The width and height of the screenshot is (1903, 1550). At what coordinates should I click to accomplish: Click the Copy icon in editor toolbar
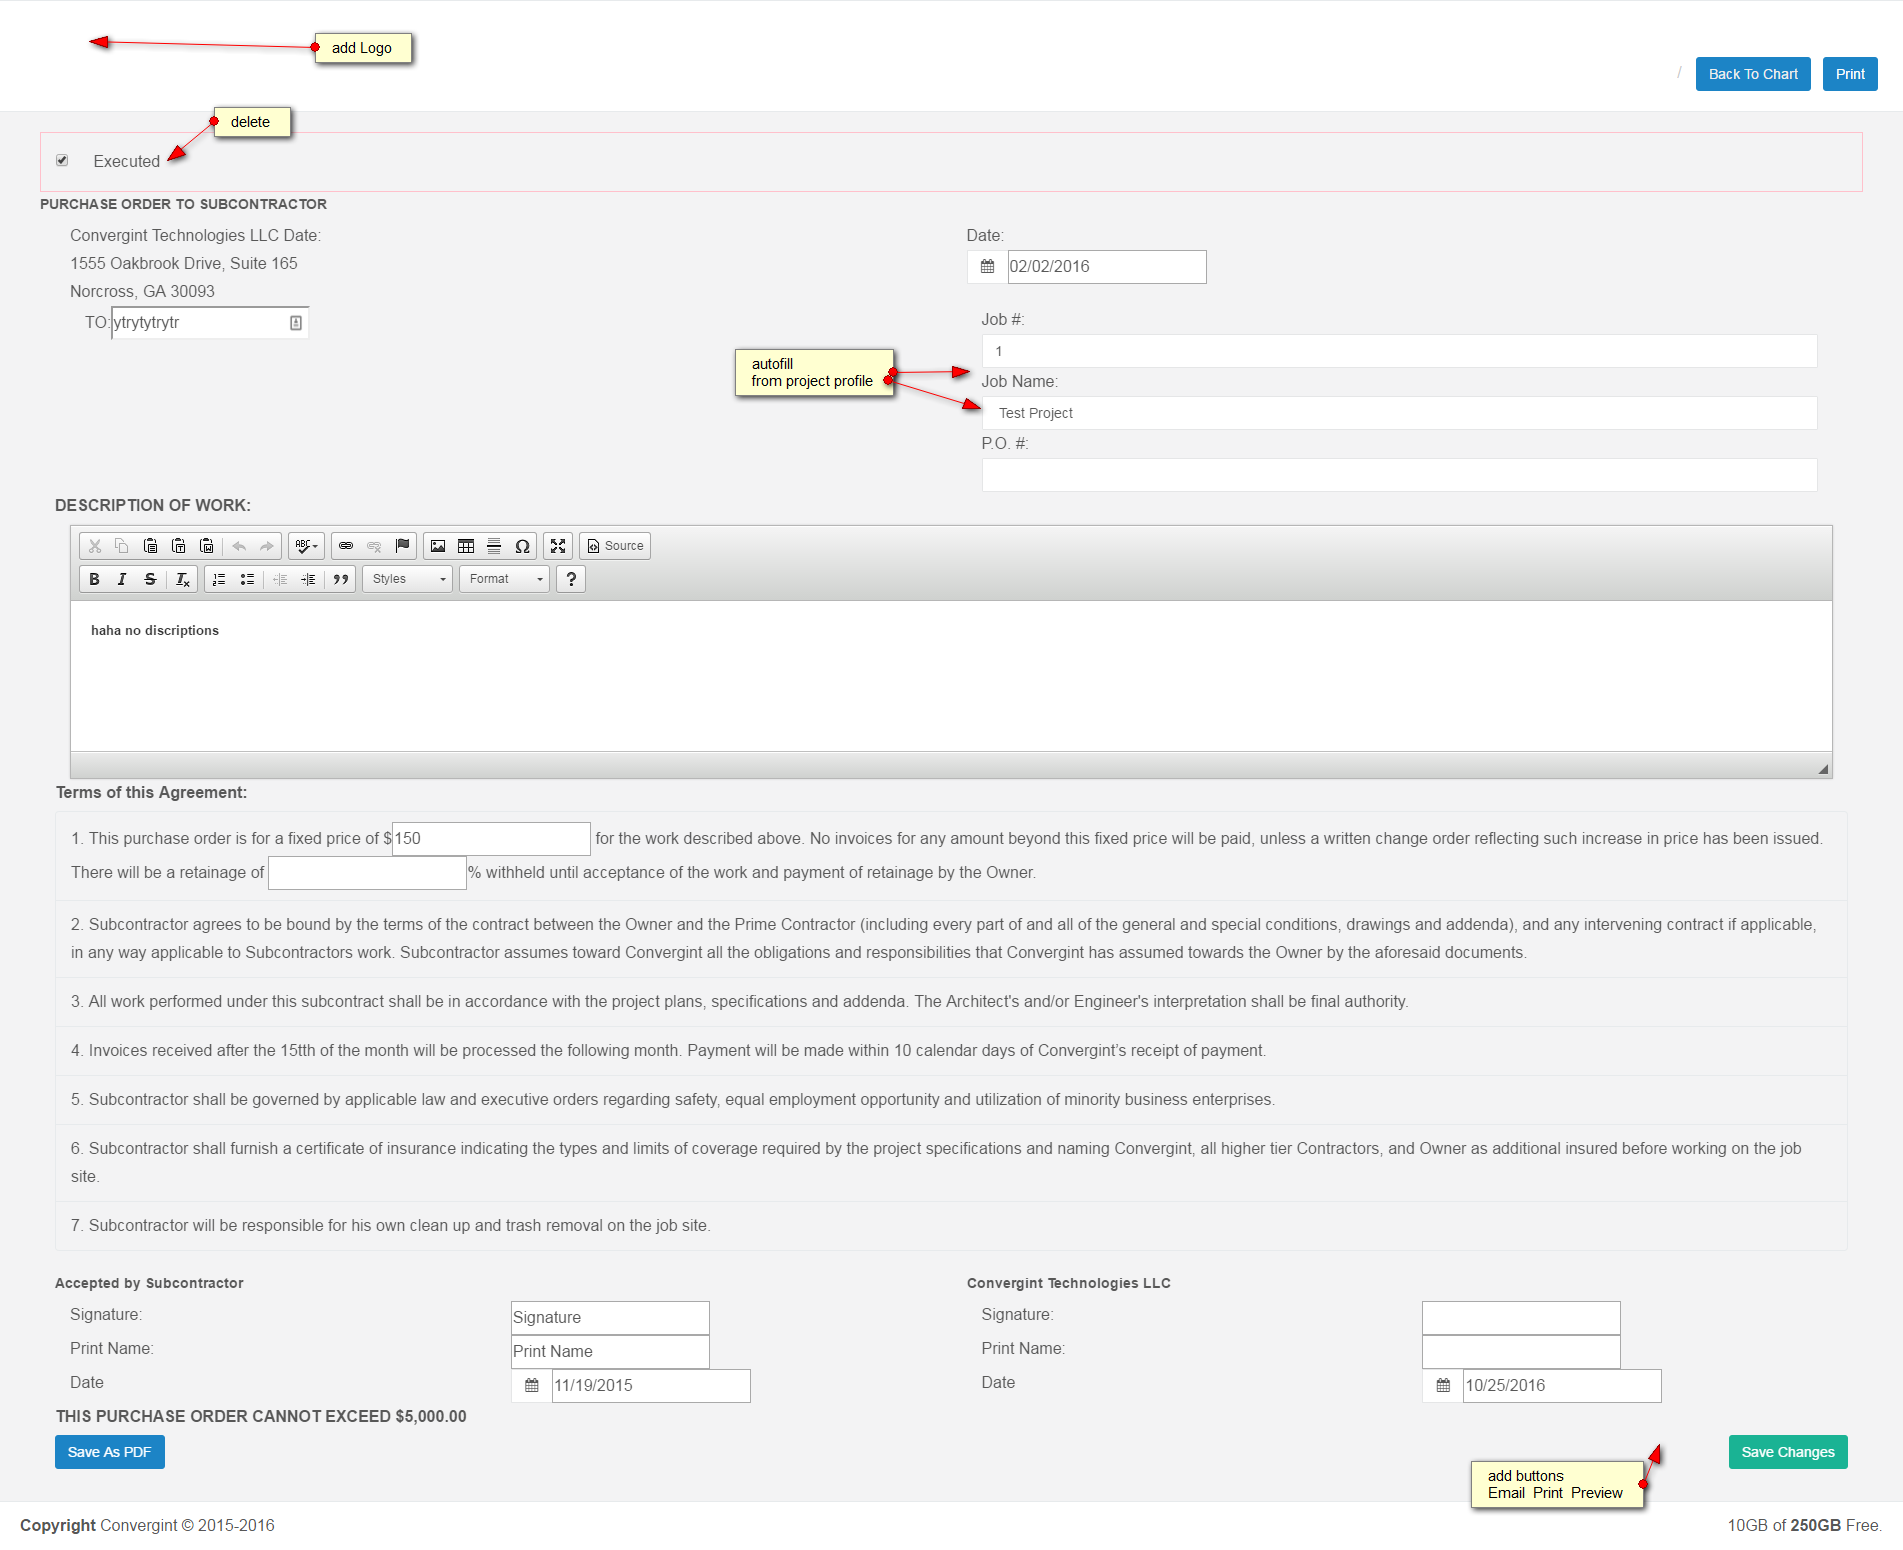point(122,546)
